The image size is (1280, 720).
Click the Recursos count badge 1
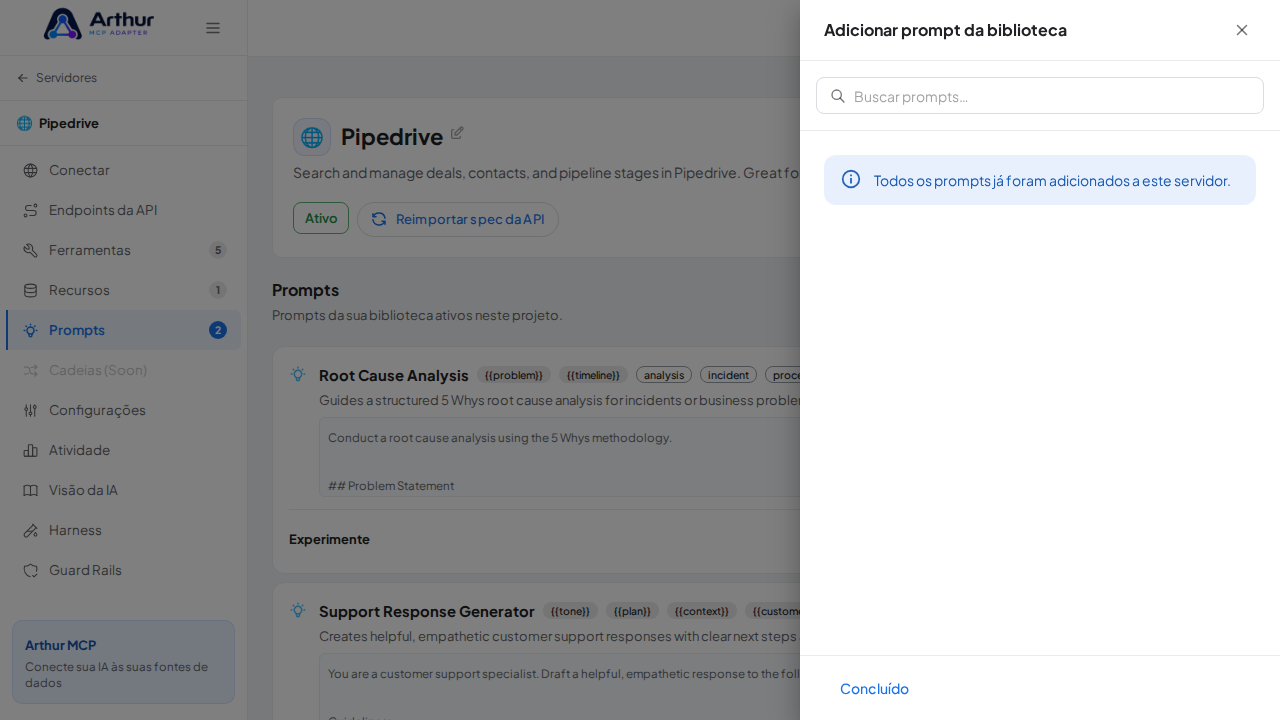pyautogui.click(x=218, y=290)
